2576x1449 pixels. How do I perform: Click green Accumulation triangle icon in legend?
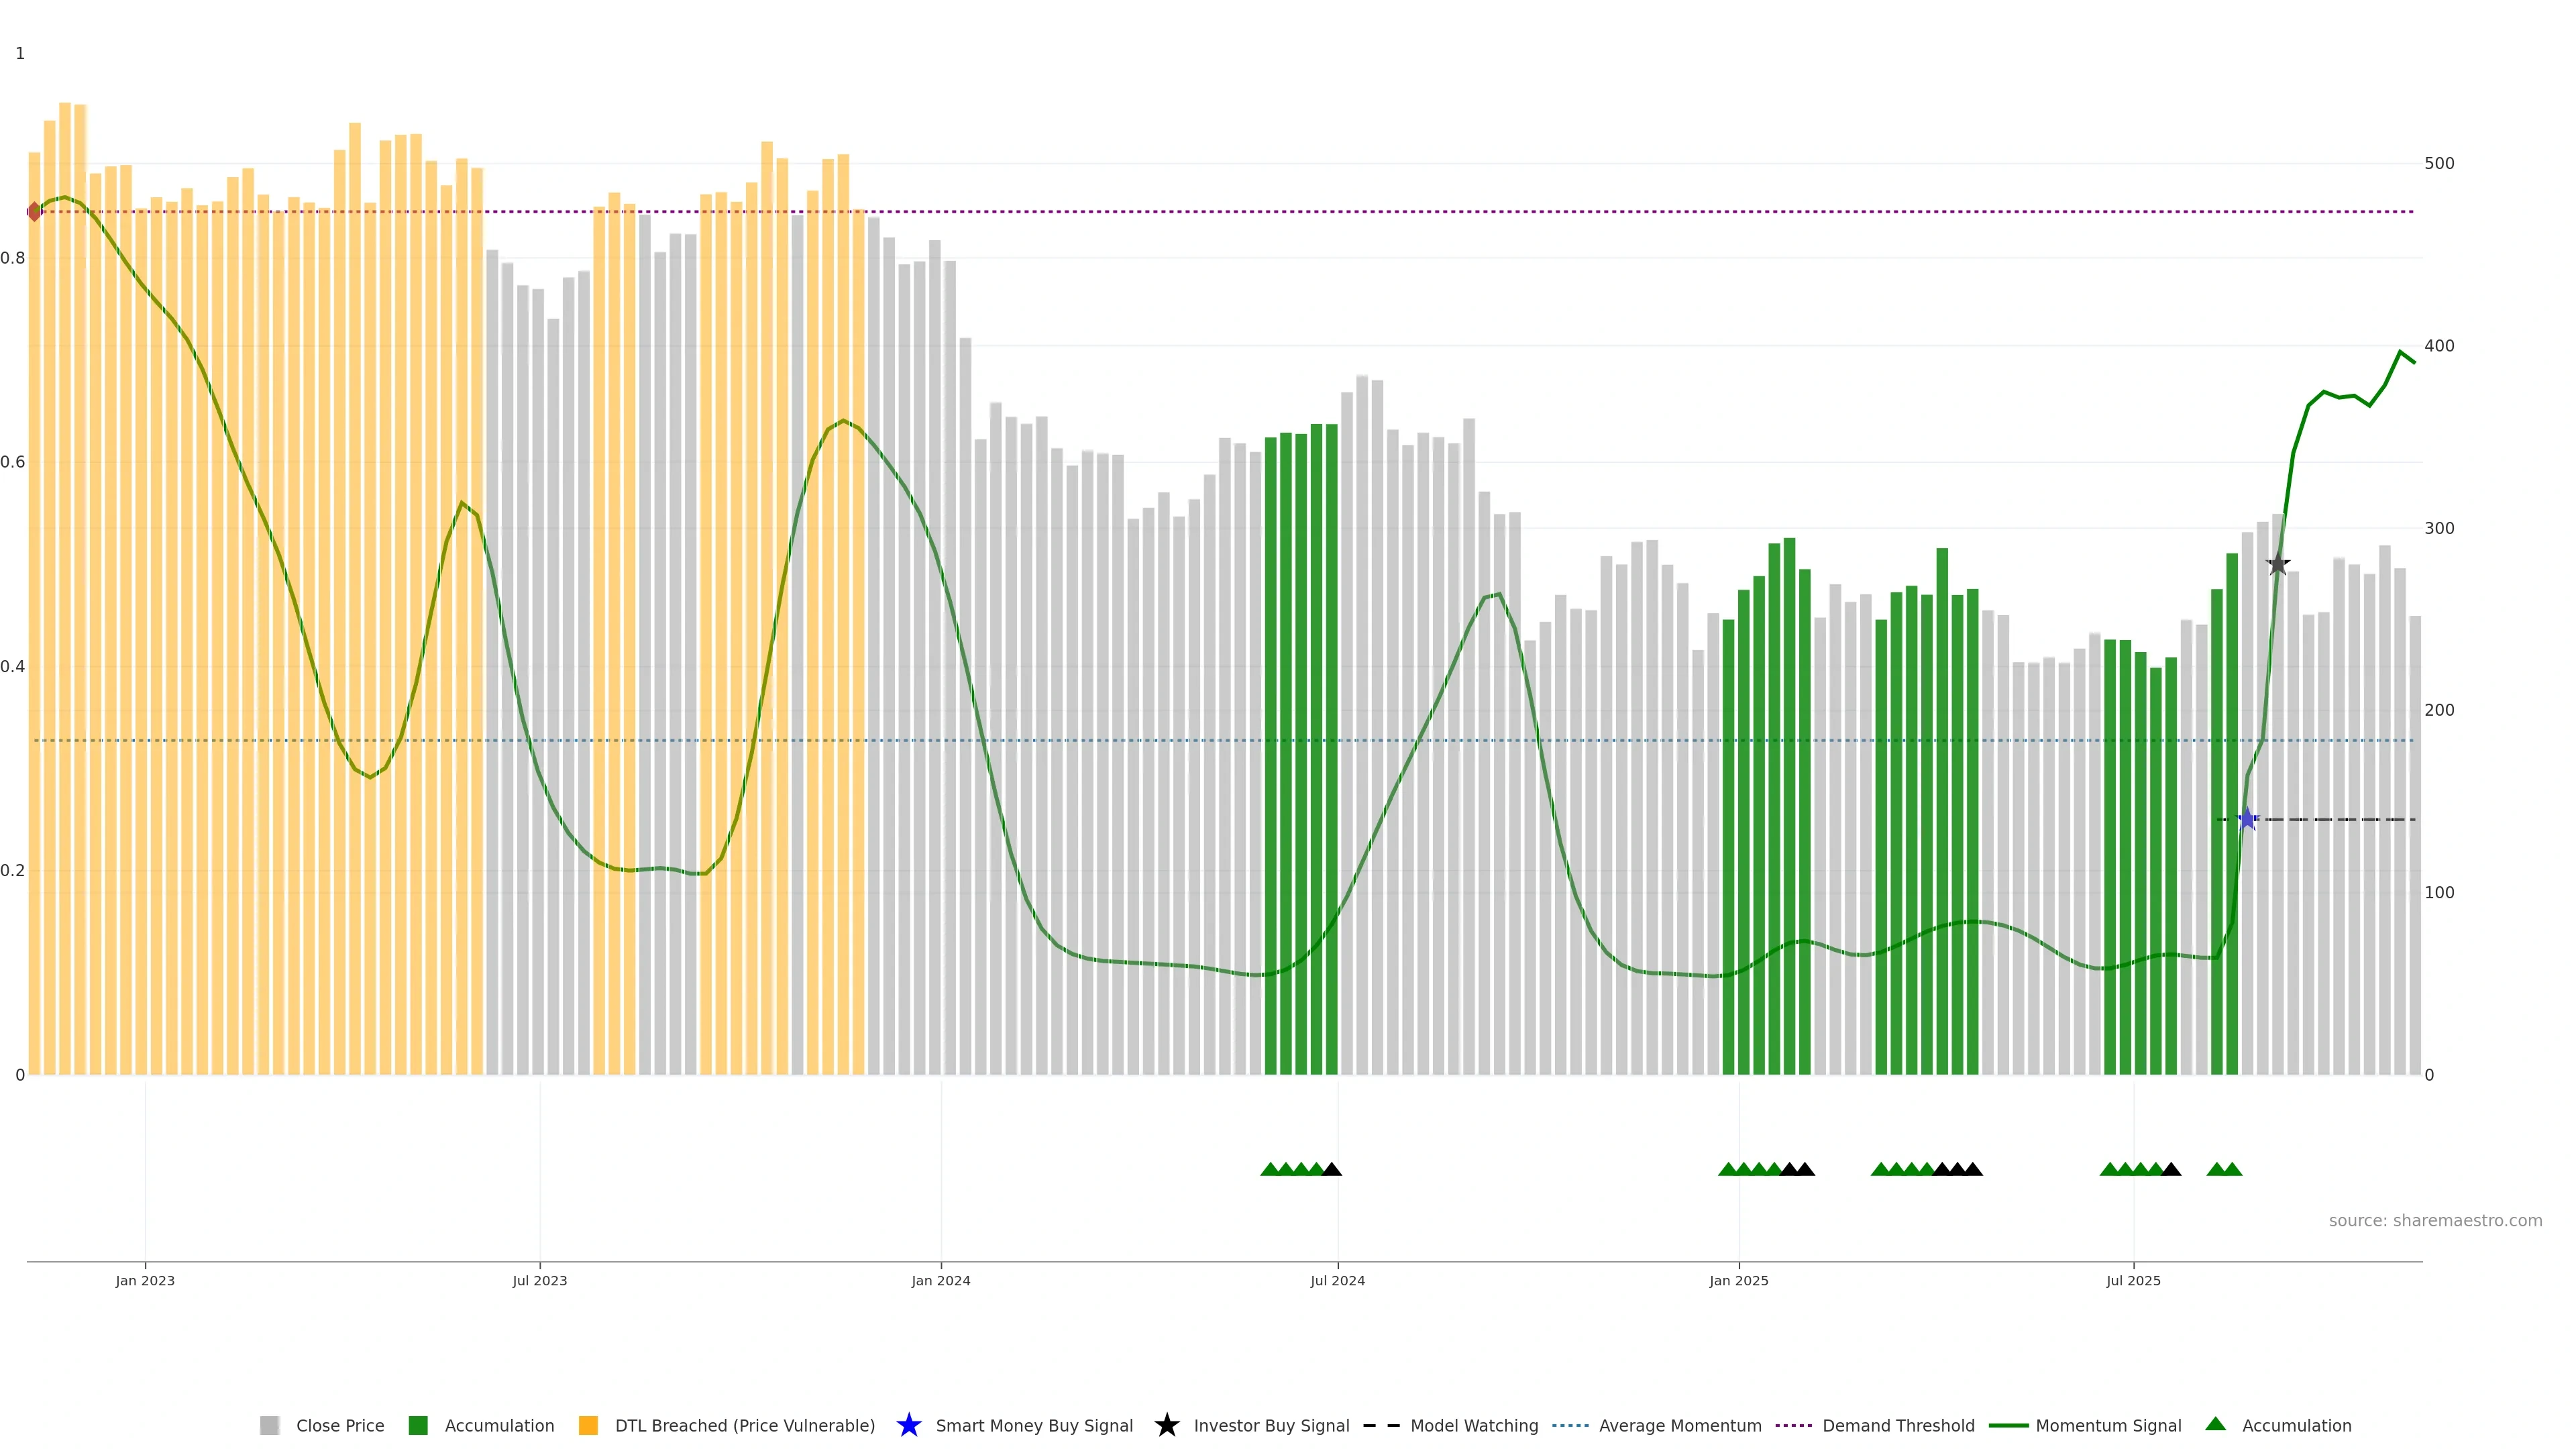point(2215,1424)
